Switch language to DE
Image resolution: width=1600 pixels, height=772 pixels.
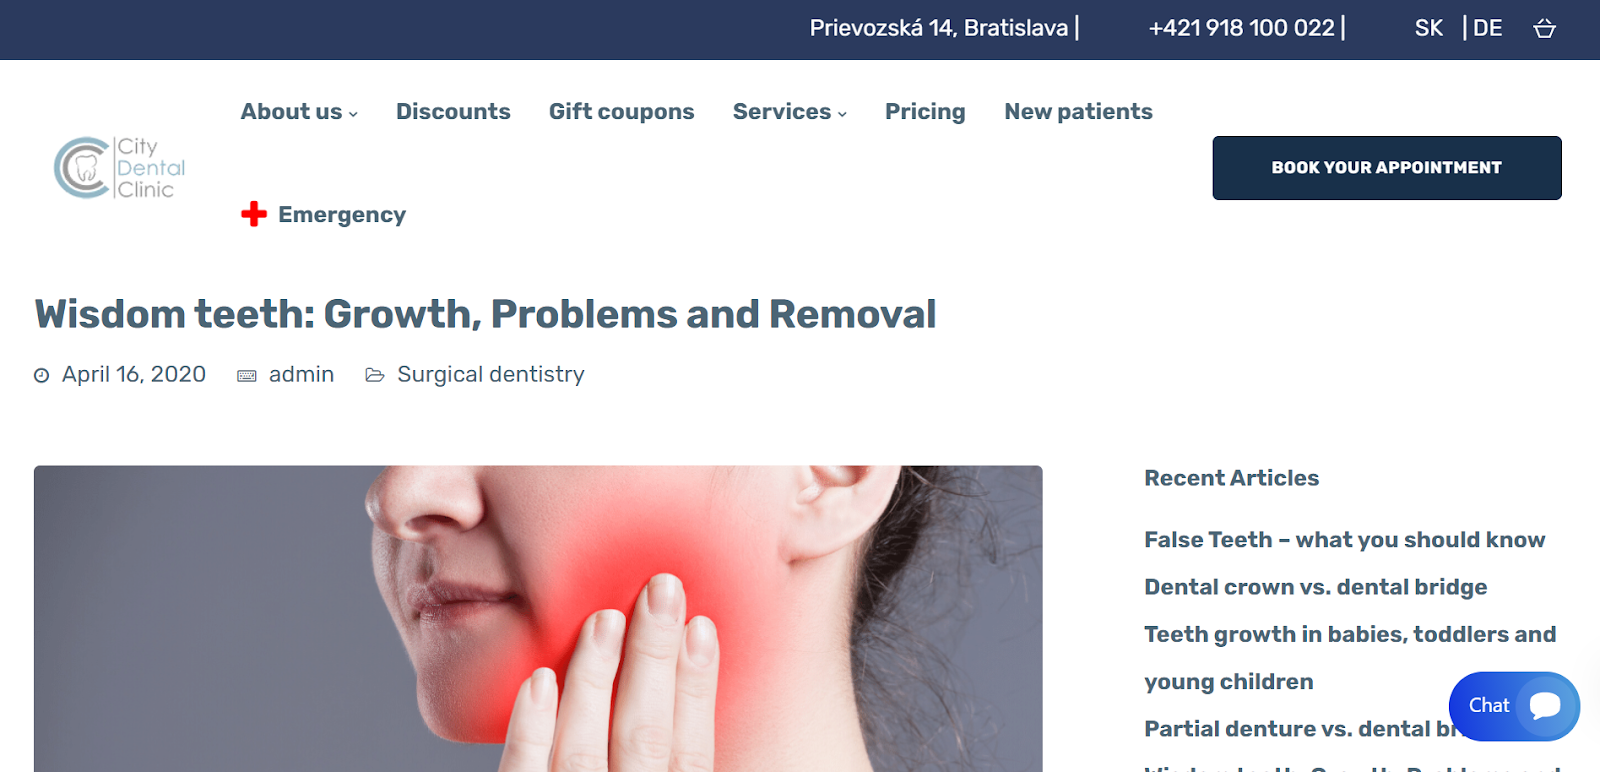coord(1487,28)
